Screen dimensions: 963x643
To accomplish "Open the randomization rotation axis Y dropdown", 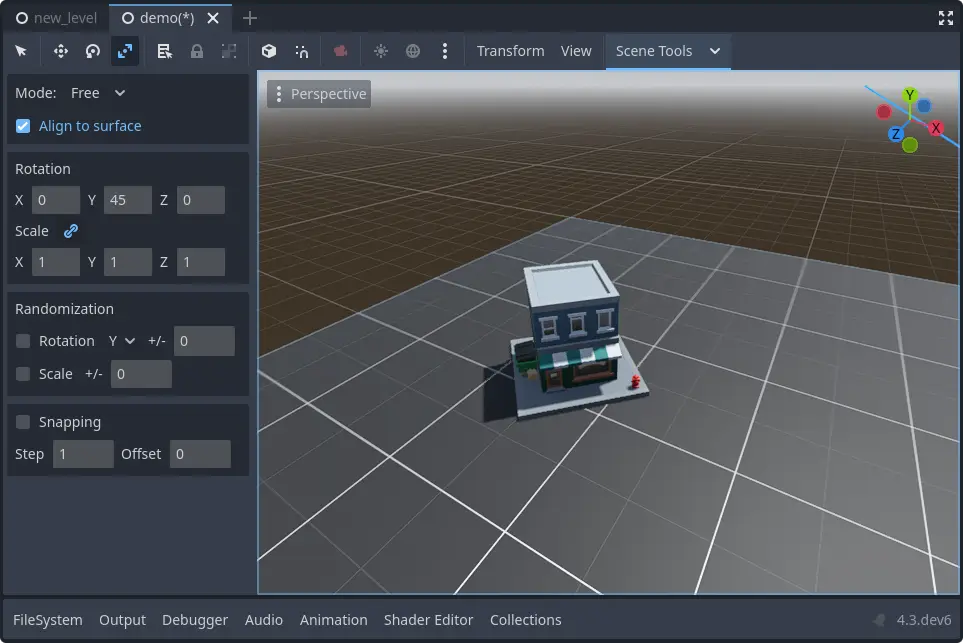I will [x=121, y=341].
